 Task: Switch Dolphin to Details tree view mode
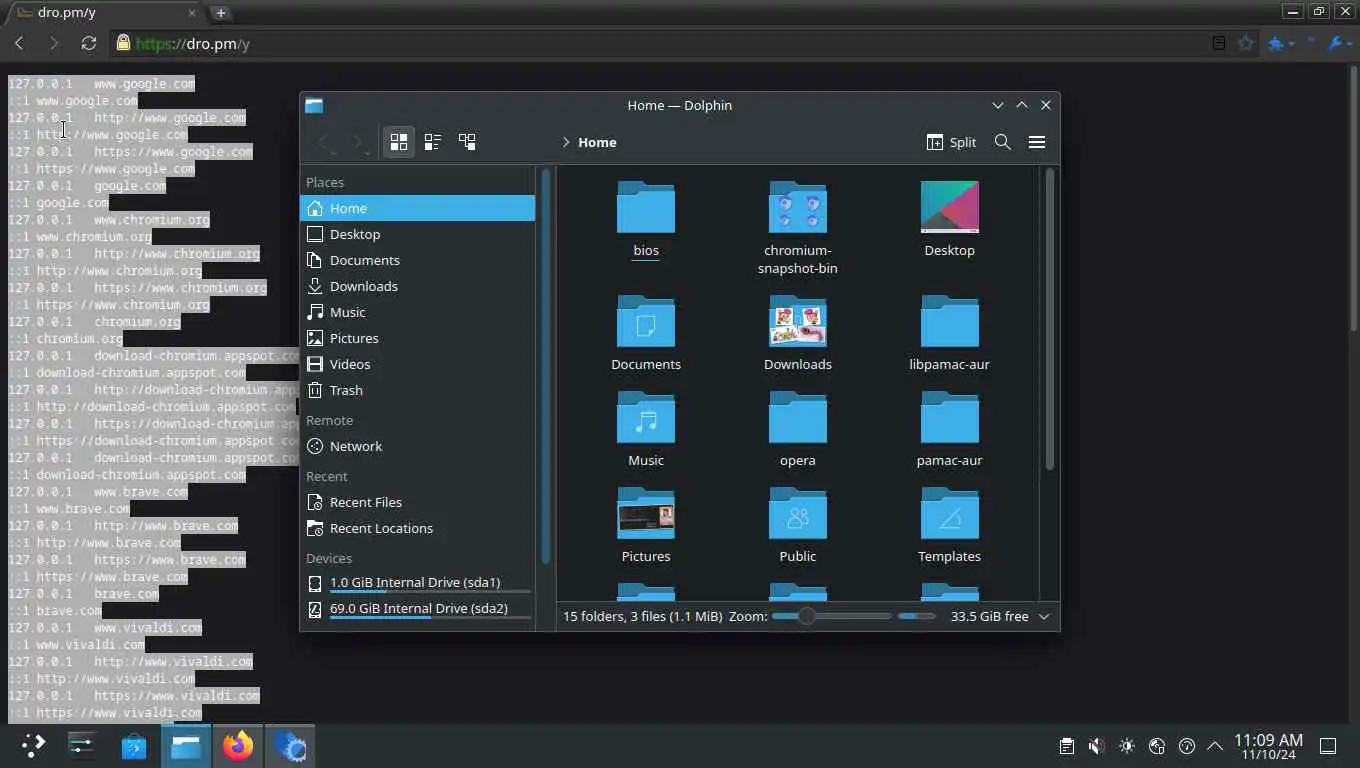coord(467,142)
